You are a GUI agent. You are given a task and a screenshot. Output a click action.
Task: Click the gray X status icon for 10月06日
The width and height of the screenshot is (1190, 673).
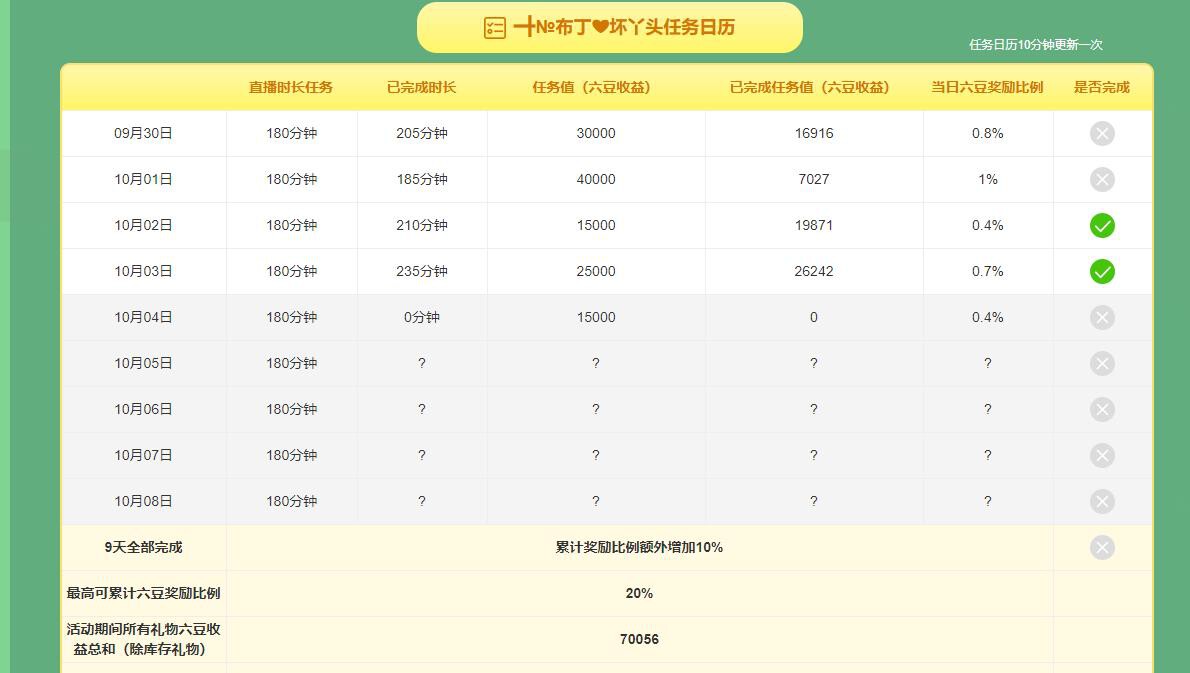[1102, 410]
